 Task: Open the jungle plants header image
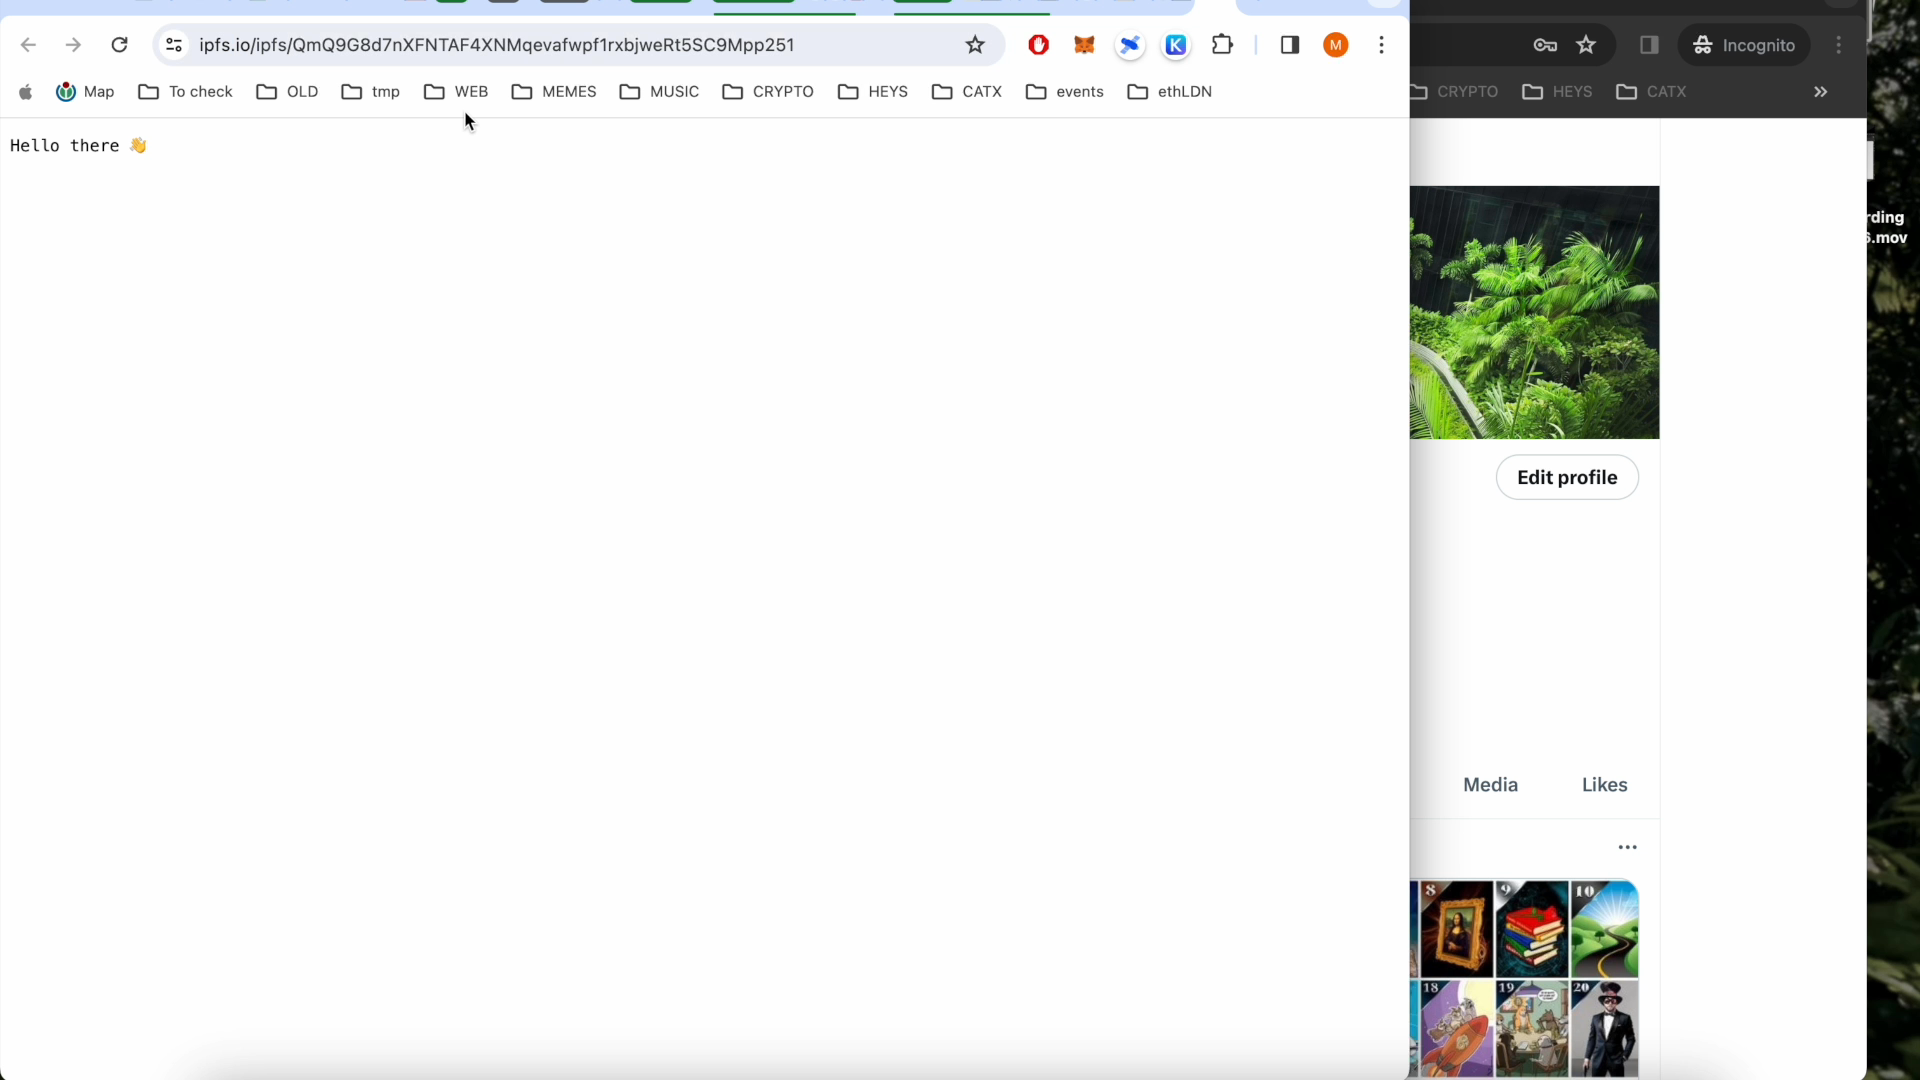tap(1535, 312)
